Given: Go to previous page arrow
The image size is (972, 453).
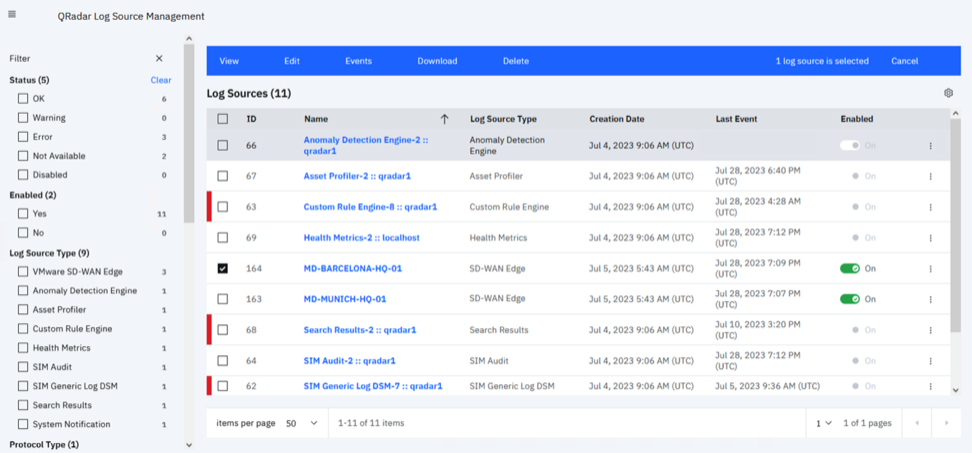Looking at the screenshot, I should [917, 423].
